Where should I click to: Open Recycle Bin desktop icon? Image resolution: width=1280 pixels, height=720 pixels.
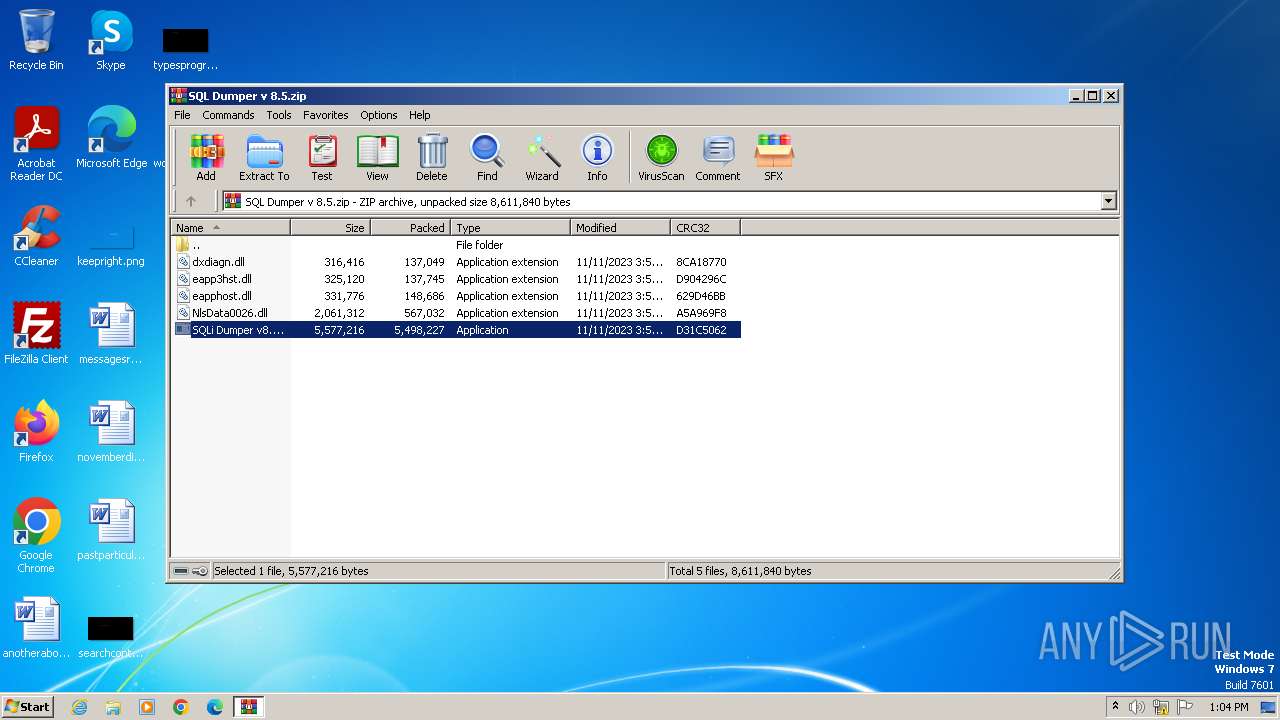coord(36,40)
